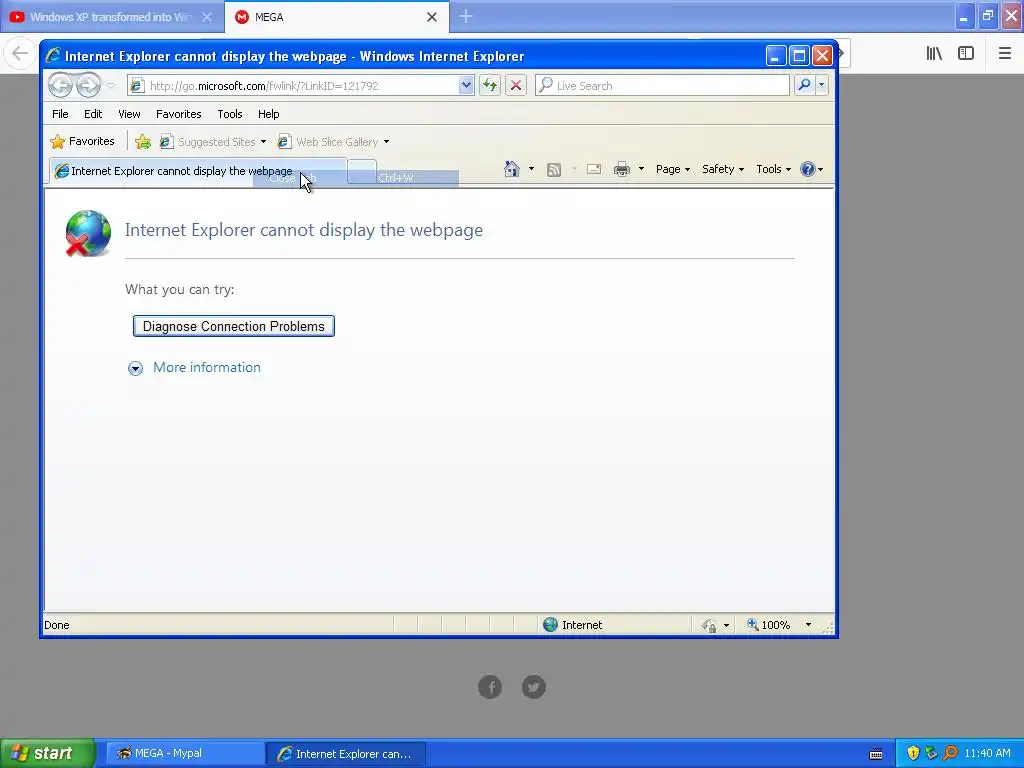Open IE recent pages dropdown arrow
The height and width of the screenshot is (768, 1024).
coord(110,86)
